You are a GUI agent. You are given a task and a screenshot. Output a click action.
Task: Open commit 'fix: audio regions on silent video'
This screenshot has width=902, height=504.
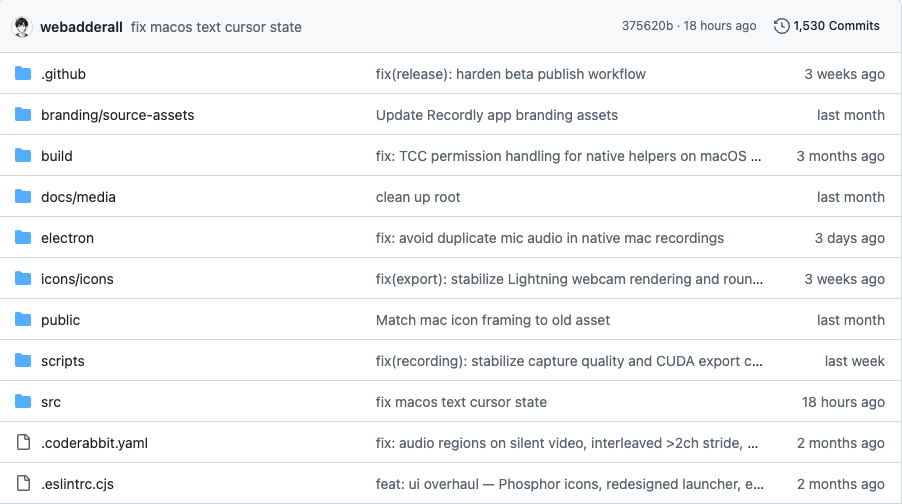pyautogui.click(x=567, y=443)
